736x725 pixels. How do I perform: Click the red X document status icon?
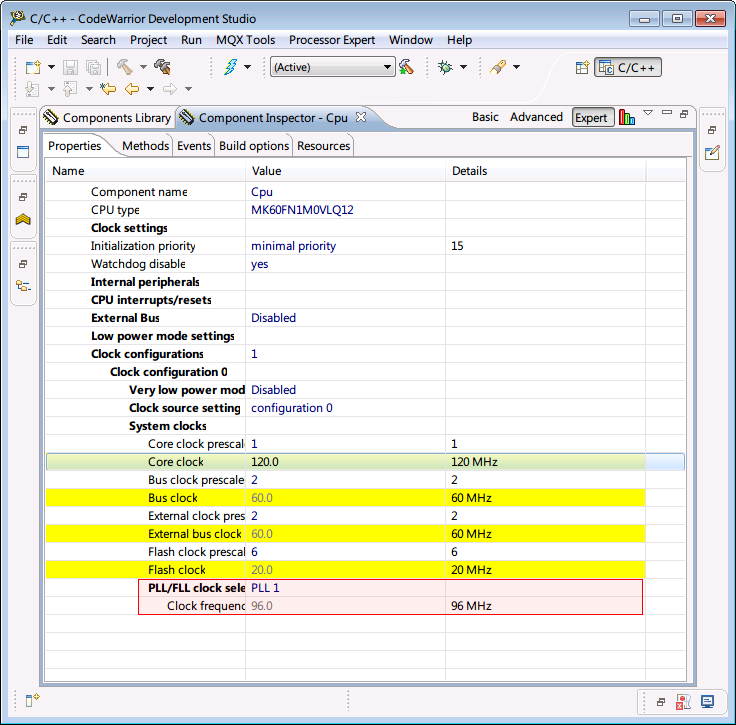[683, 702]
